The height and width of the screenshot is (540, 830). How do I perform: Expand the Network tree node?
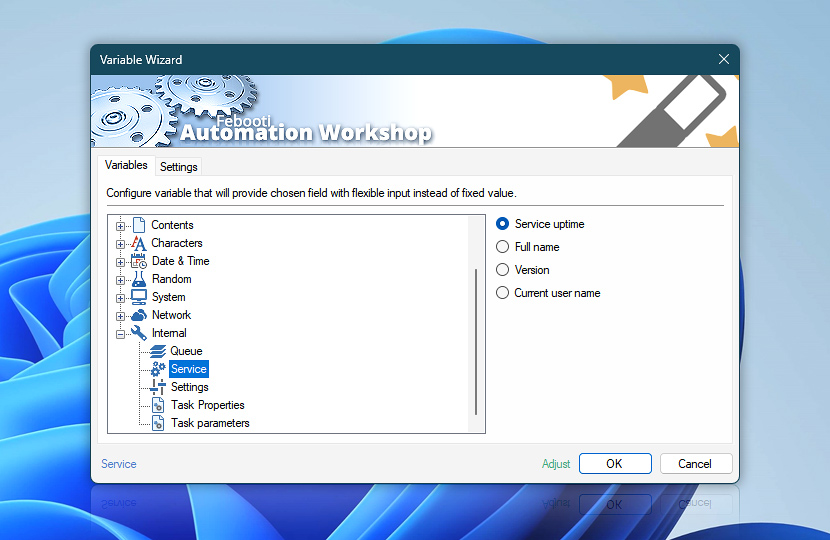click(x=120, y=316)
